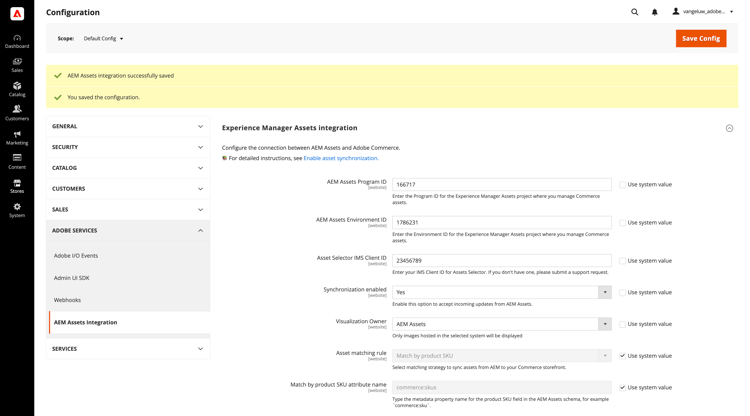Screen dimensions: 750x416
Task: Expand the SERVICES configuration section
Action: 128,349
